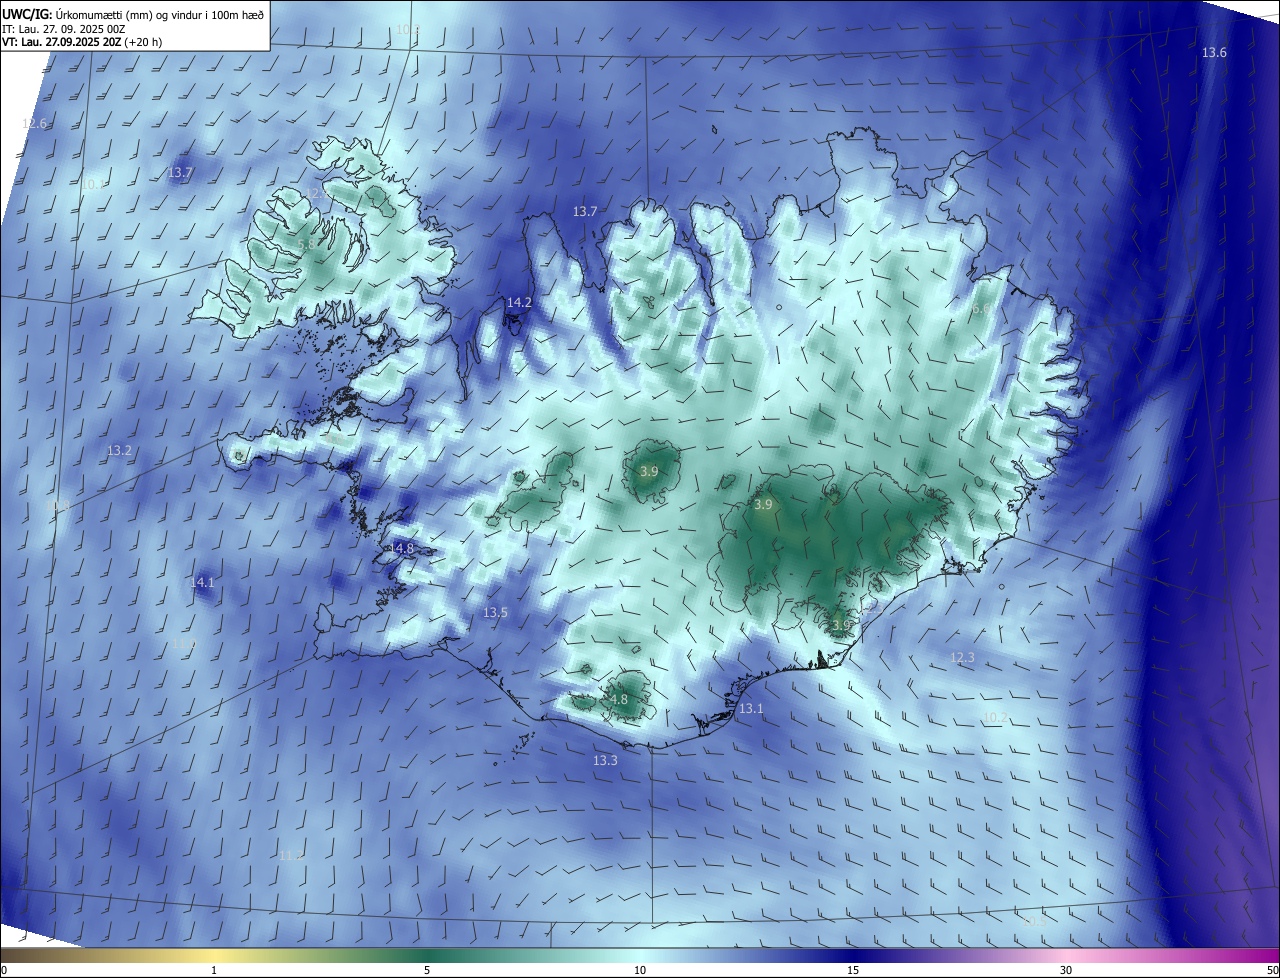Click the 6.6 value in east Iceland
Image resolution: width=1280 pixels, height=978 pixels.
pyautogui.click(x=981, y=310)
